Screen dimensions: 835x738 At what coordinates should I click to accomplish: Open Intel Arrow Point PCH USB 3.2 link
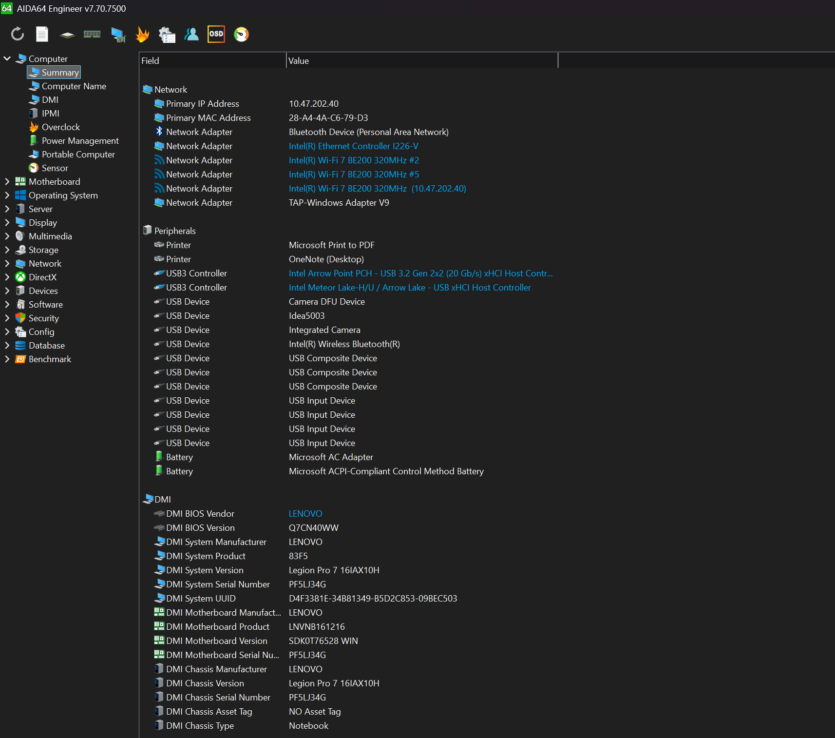pos(420,274)
